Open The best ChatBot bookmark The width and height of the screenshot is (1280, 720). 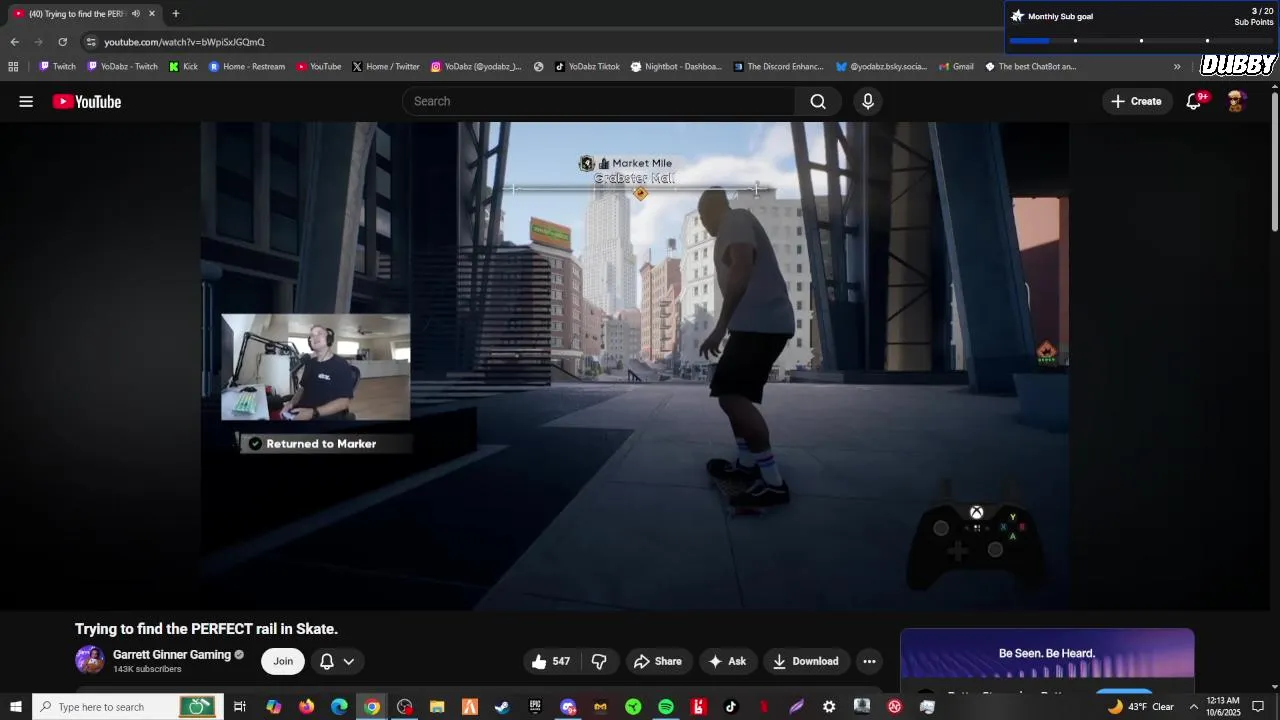click(x=1030, y=67)
